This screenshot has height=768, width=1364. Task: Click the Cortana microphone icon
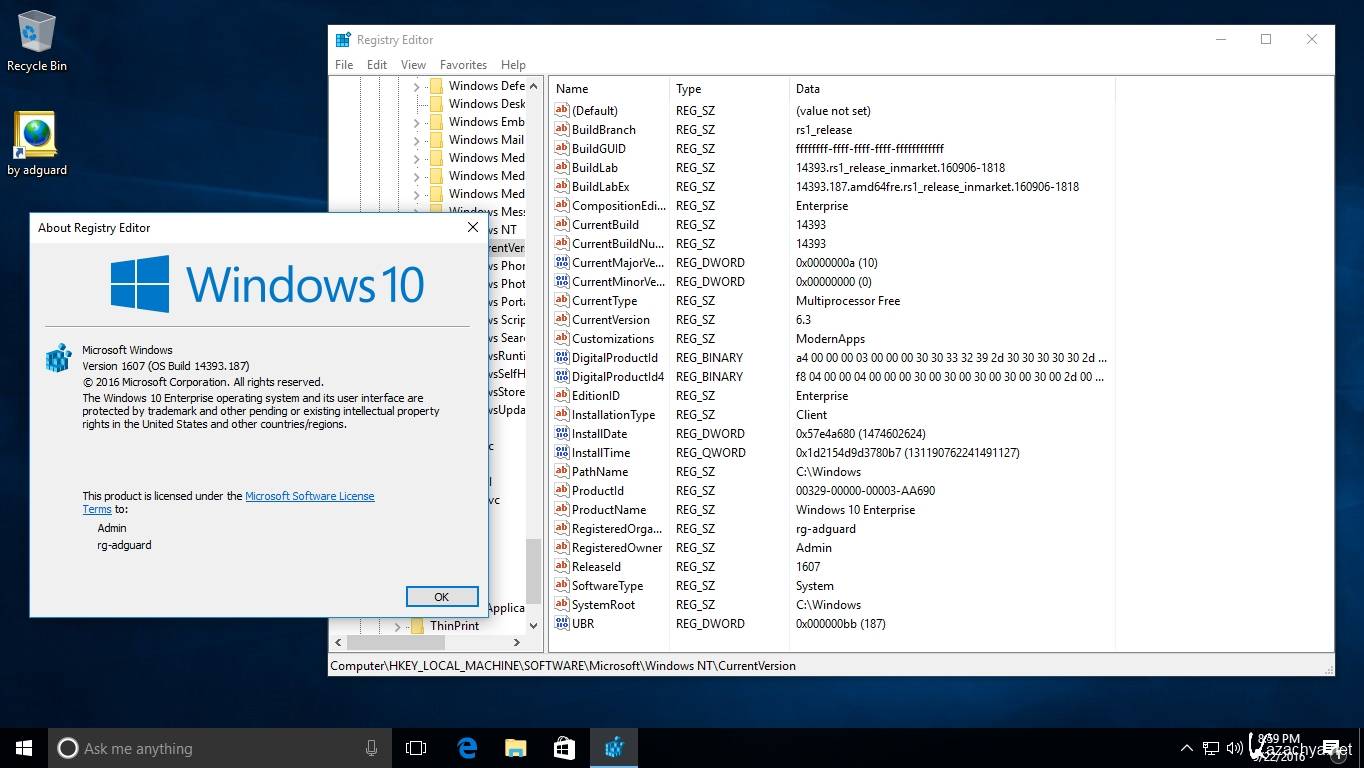tap(372, 748)
